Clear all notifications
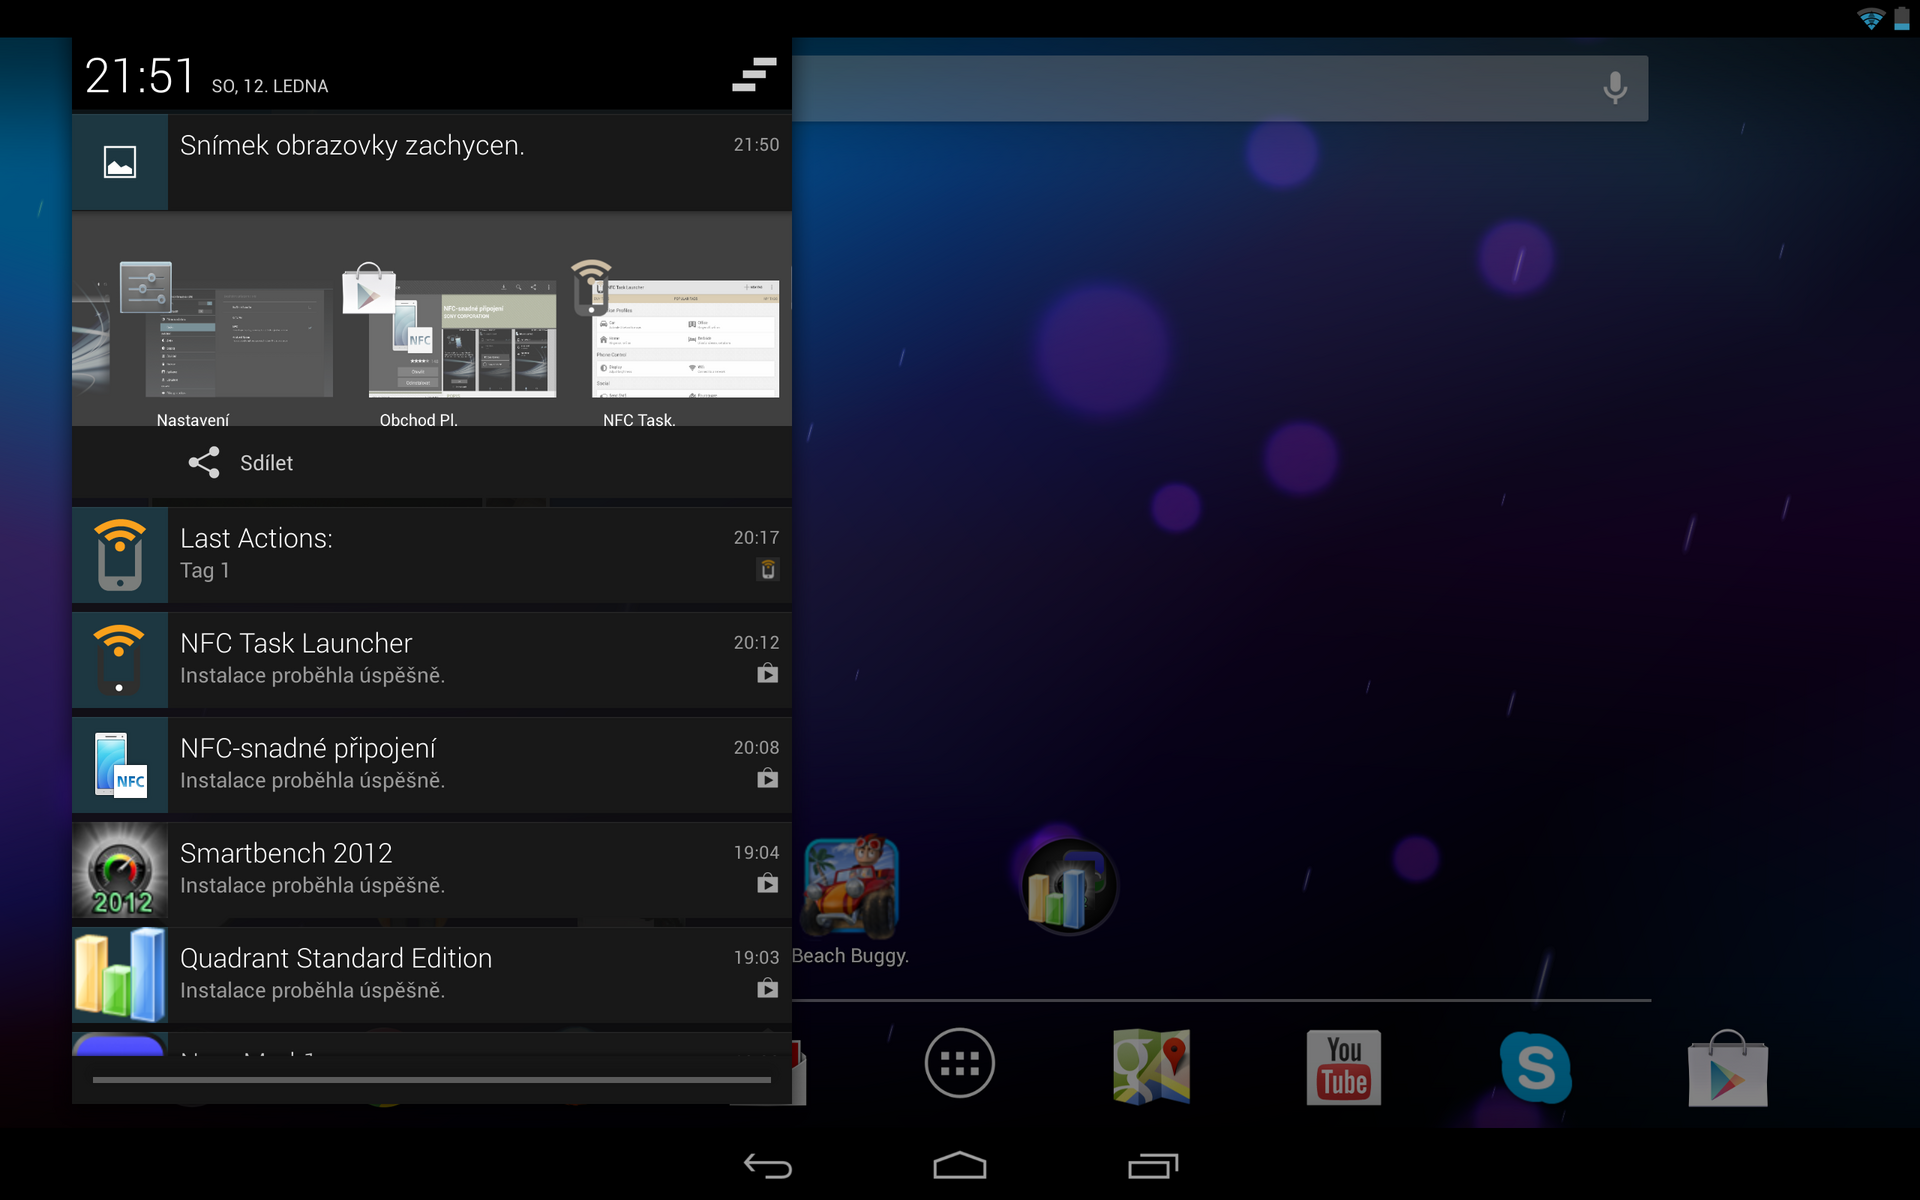Screen dimensions: 1920x1200 click(x=754, y=75)
